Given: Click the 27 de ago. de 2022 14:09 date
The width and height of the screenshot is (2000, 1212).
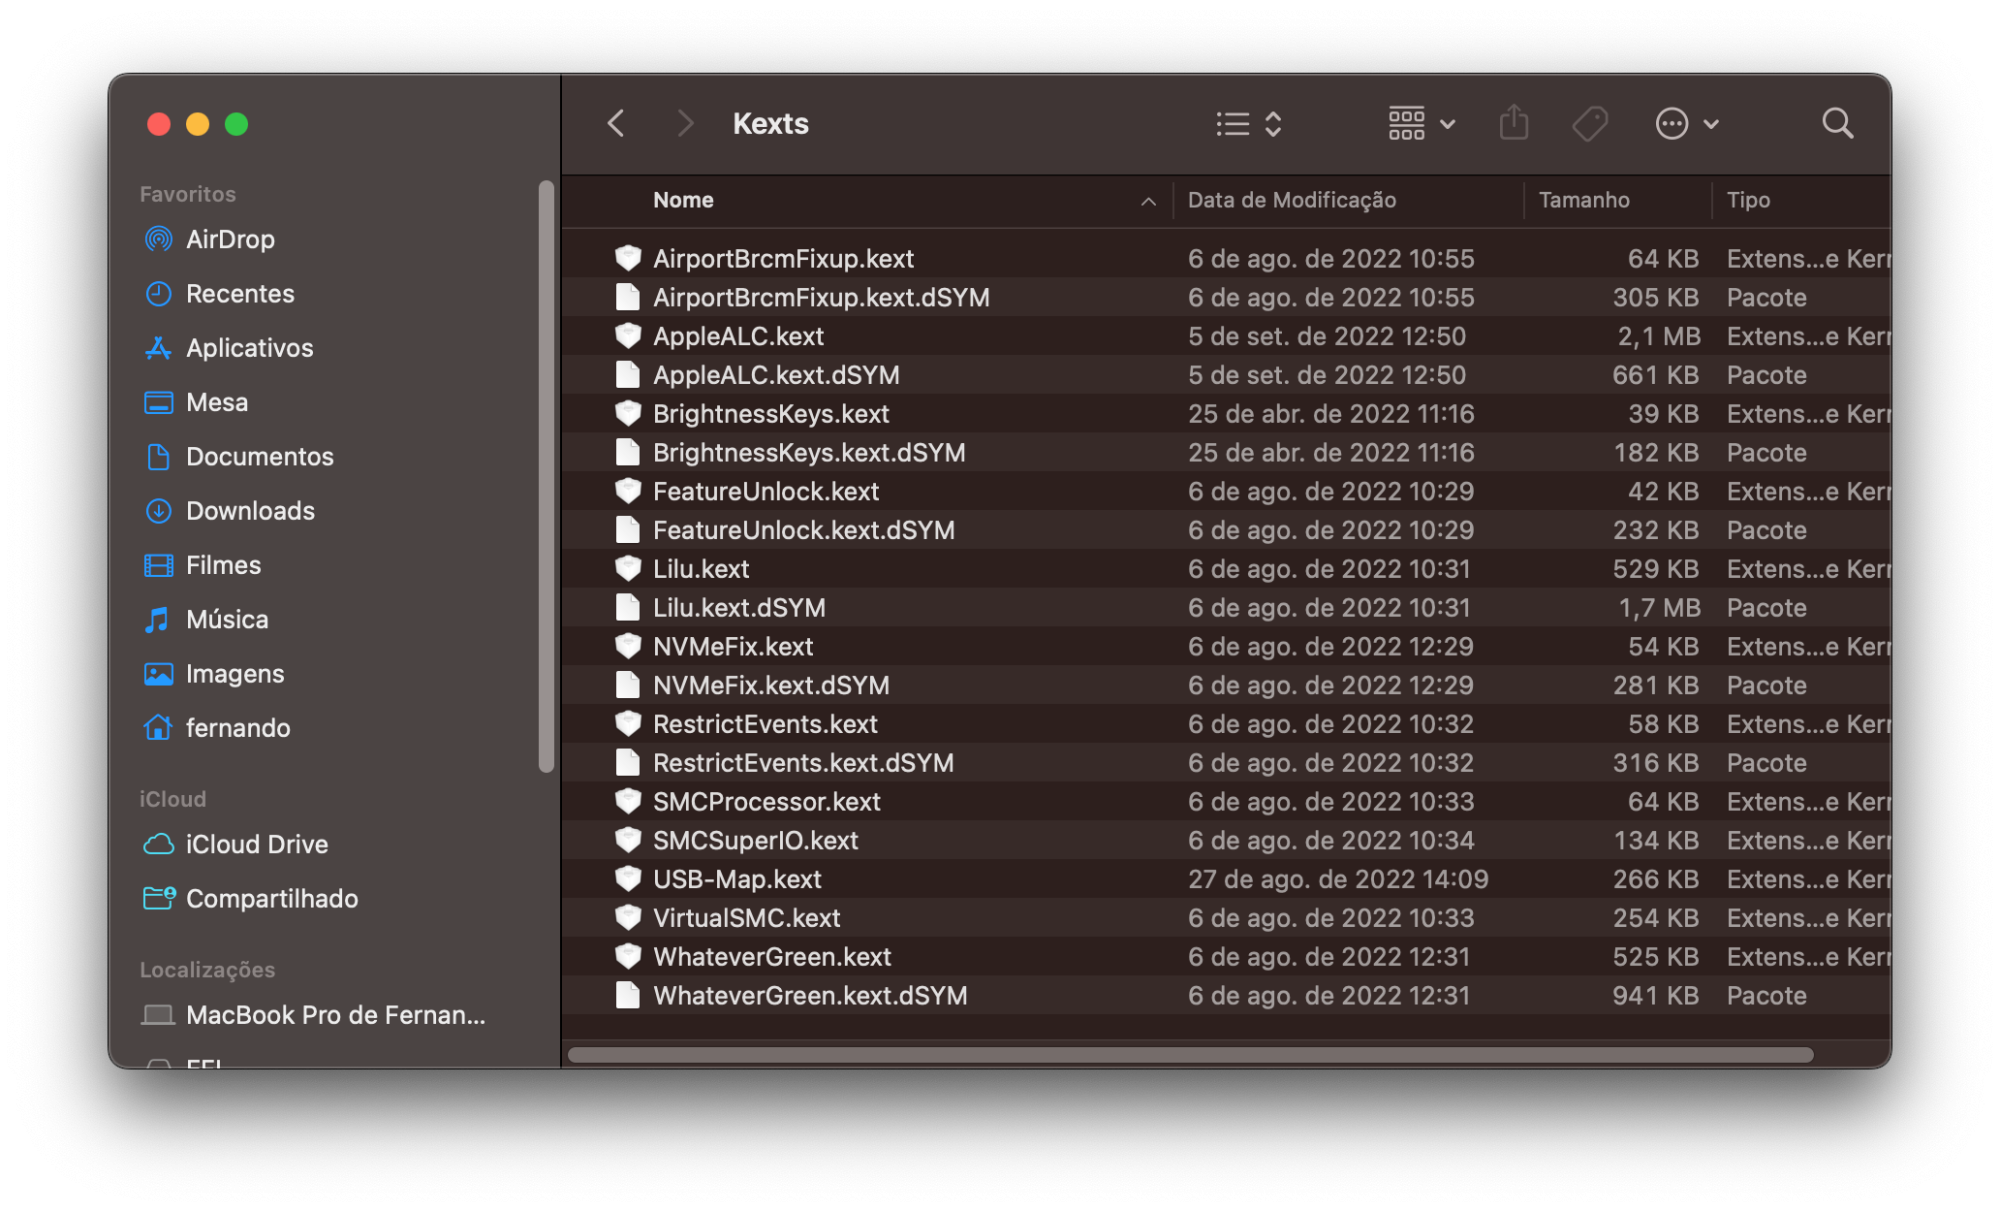Looking at the screenshot, I should (x=1338, y=879).
